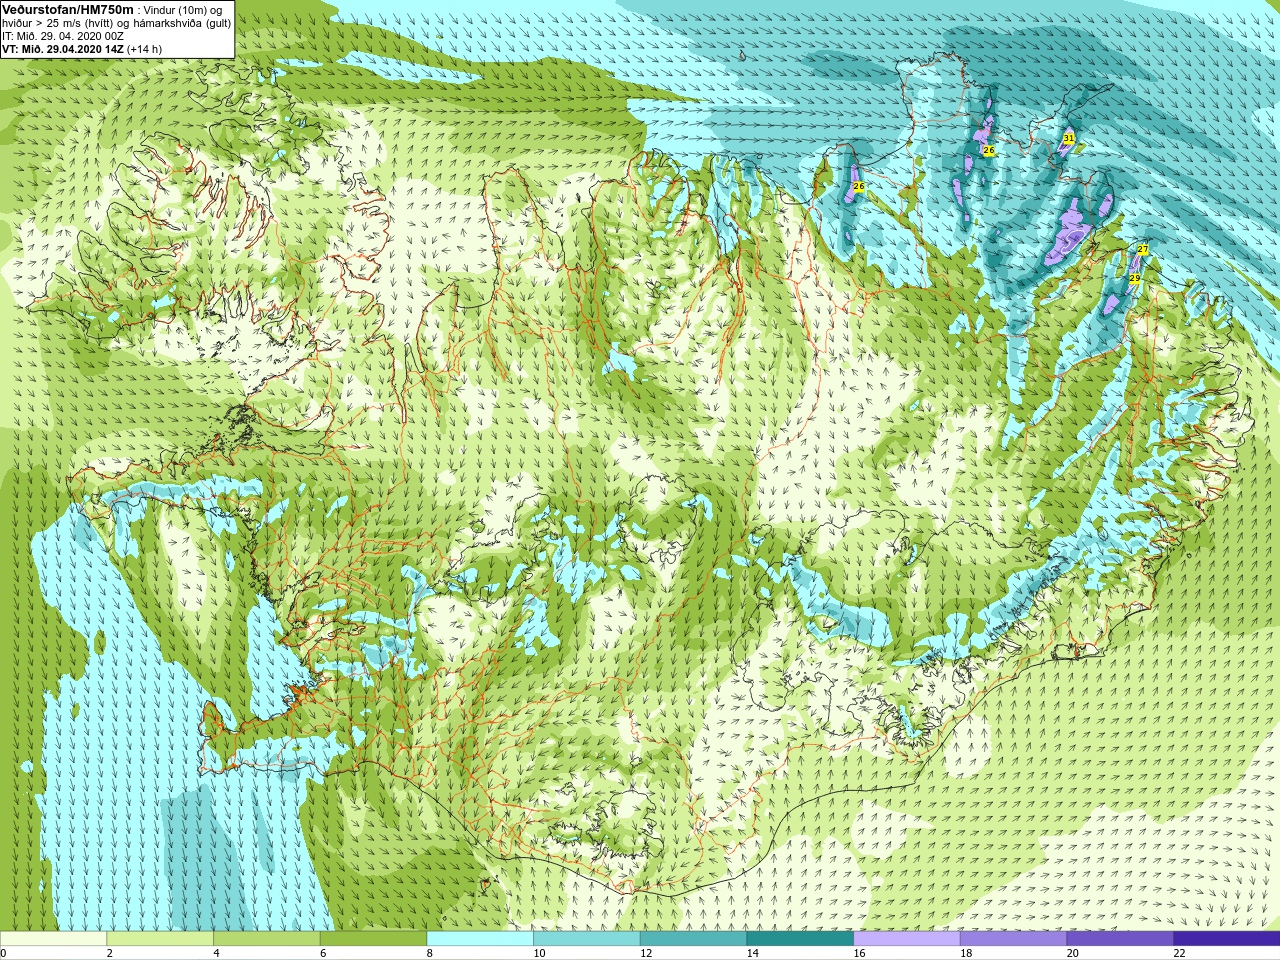The height and width of the screenshot is (960, 1280).
Task: Select the 18–20 m/s purple swatch
Action: [1013, 939]
